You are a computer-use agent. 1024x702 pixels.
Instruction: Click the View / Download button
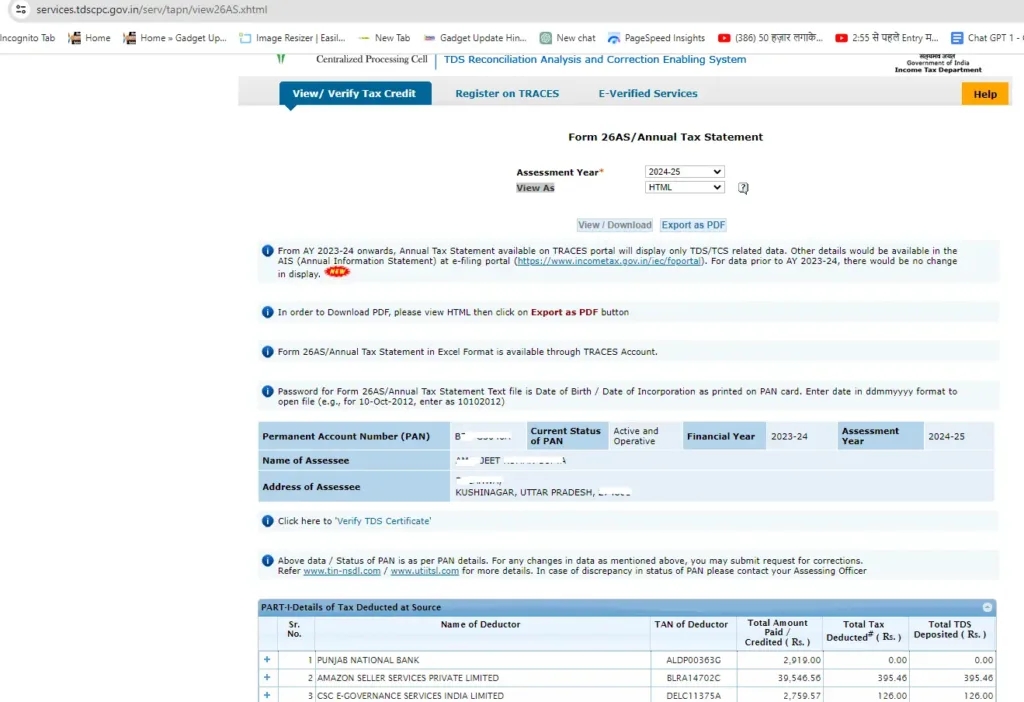tap(615, 225)
